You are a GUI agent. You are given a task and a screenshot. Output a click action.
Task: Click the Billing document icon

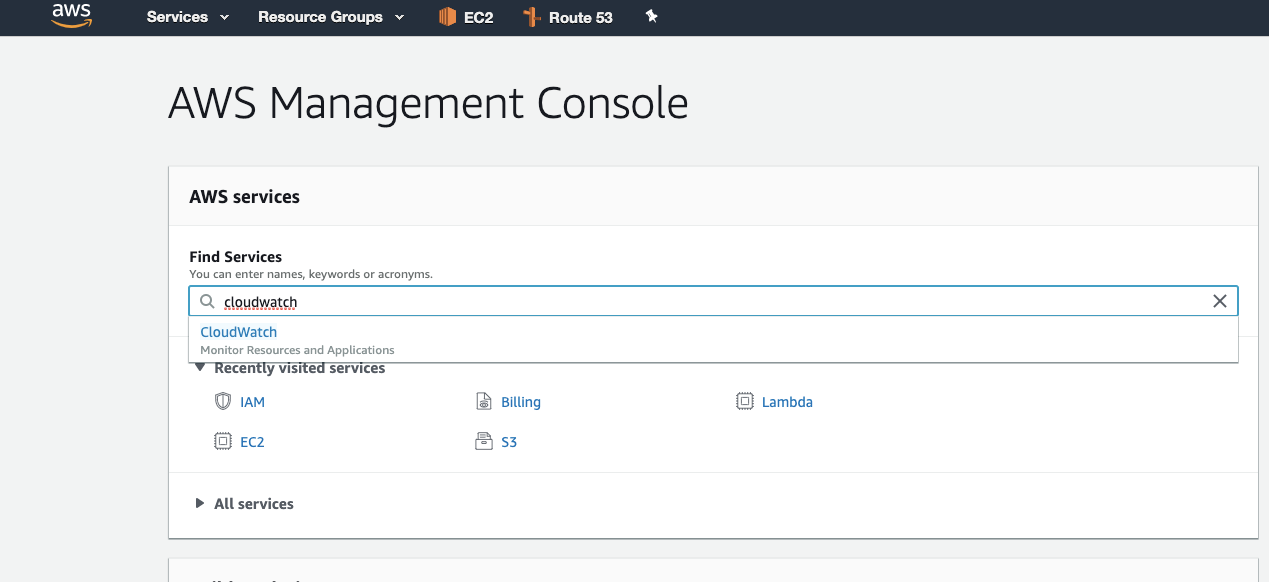point(484,401)
